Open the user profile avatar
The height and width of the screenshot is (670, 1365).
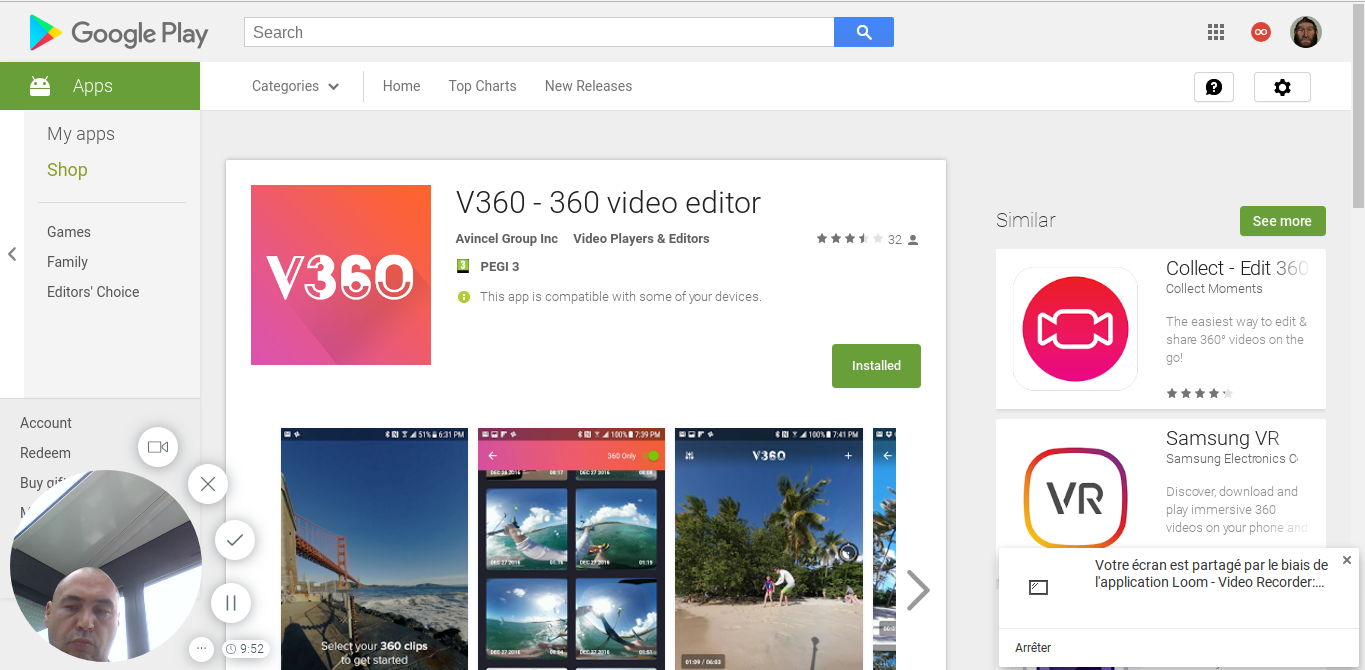[x=1306, y=32]
